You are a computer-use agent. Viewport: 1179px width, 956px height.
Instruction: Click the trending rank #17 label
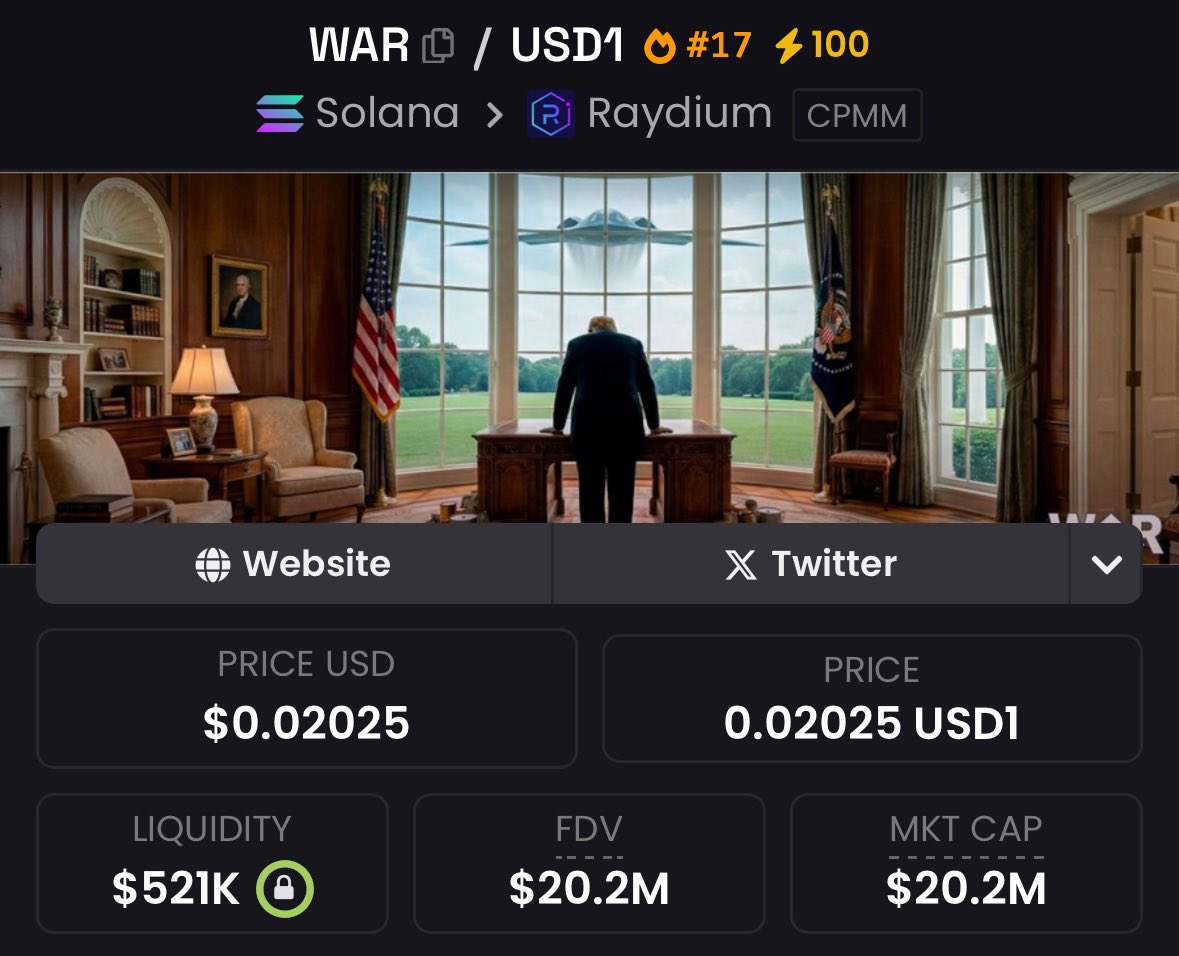click(719, 45)
